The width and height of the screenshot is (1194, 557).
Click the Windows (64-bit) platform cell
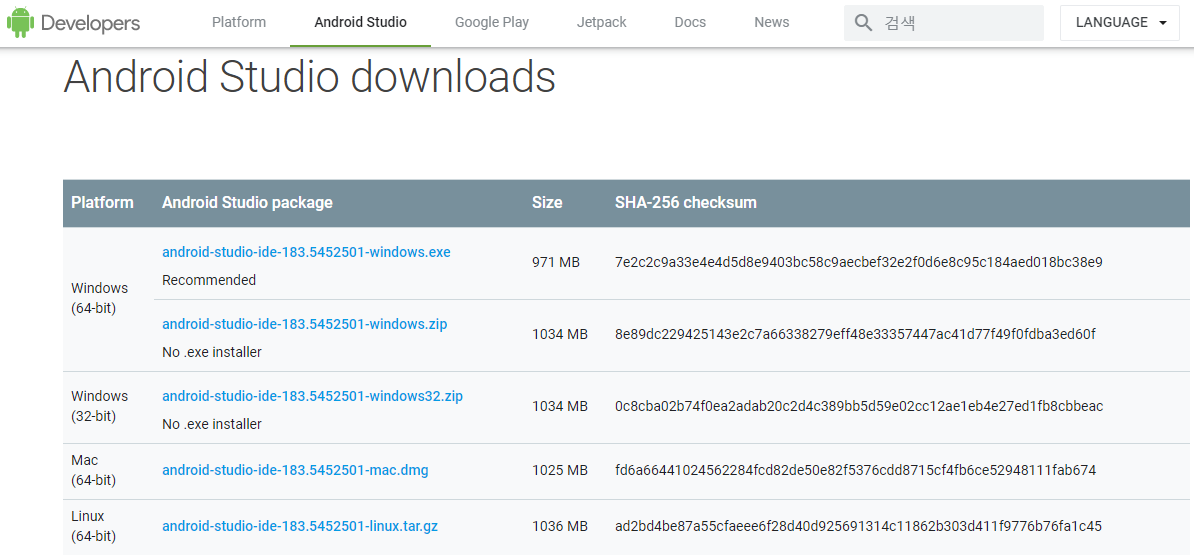click(100, 299)
